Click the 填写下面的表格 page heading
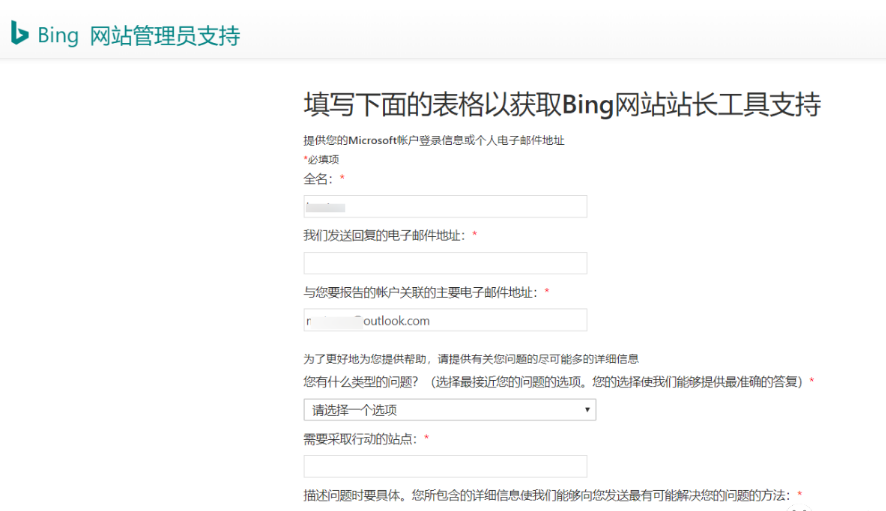Screen dimensions: 886x511 (x=562, y=104)
